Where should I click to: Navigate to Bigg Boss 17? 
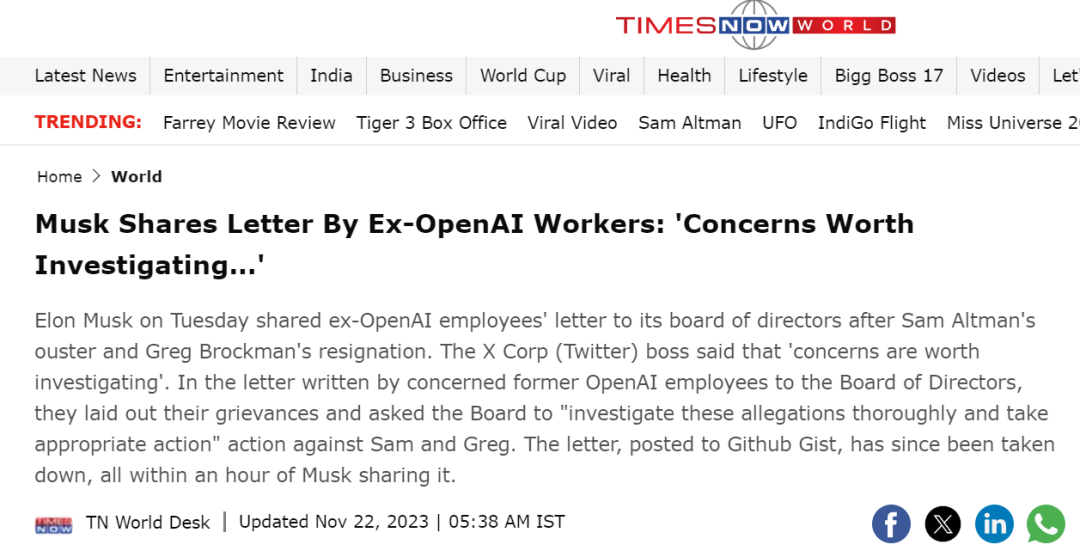pyautogui.click(x=889, y=76)
